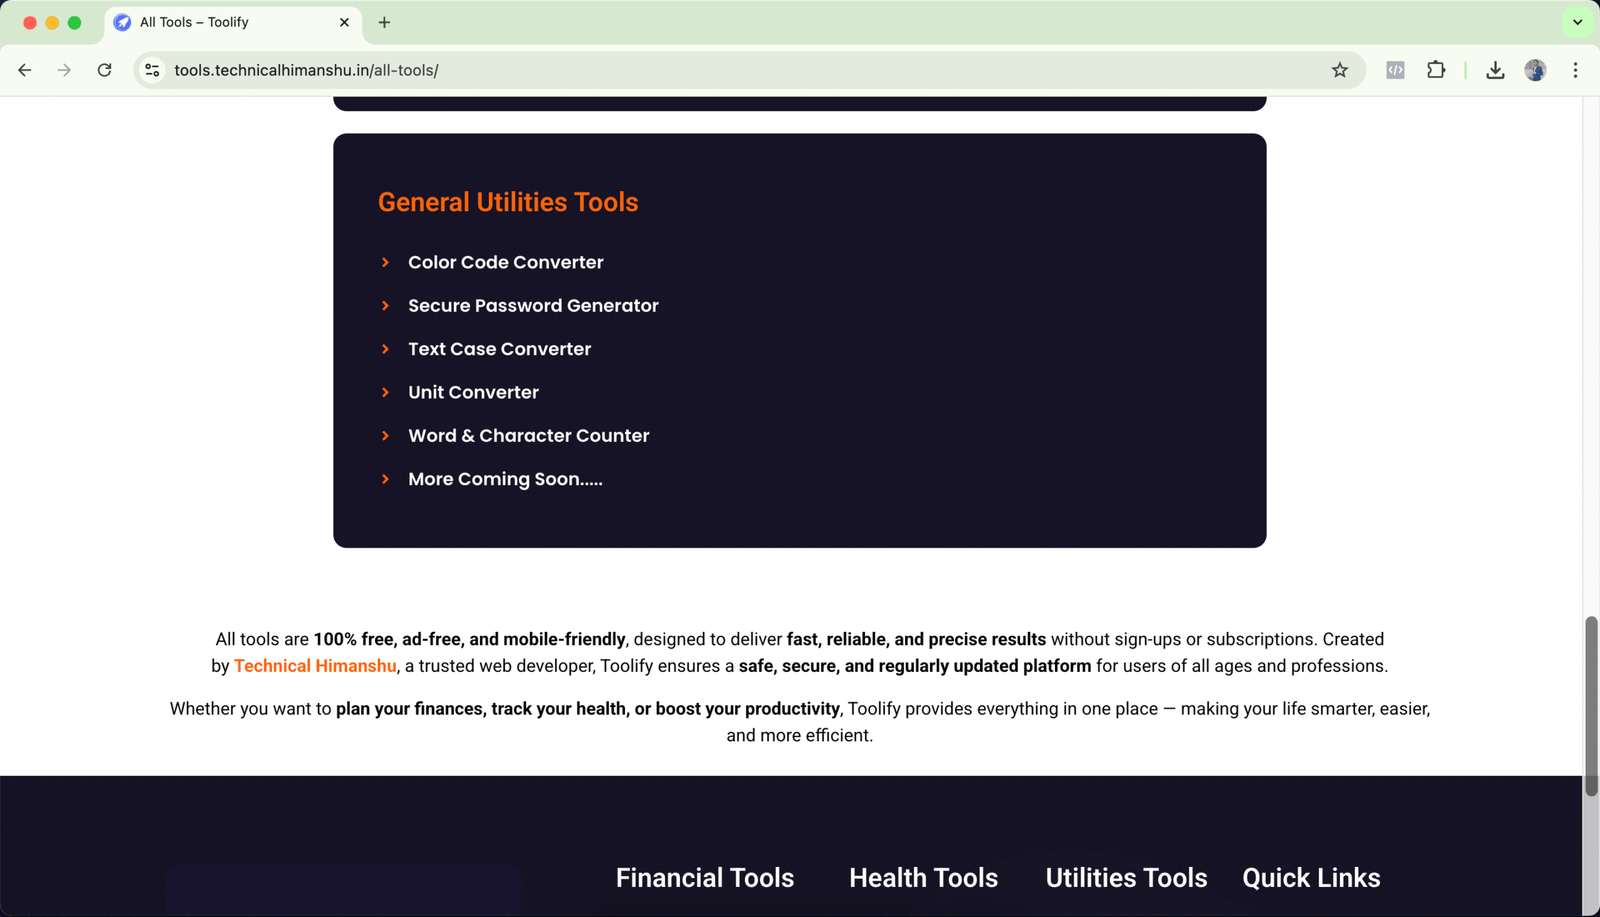Open the user profile avatar

click(1535, 70)
